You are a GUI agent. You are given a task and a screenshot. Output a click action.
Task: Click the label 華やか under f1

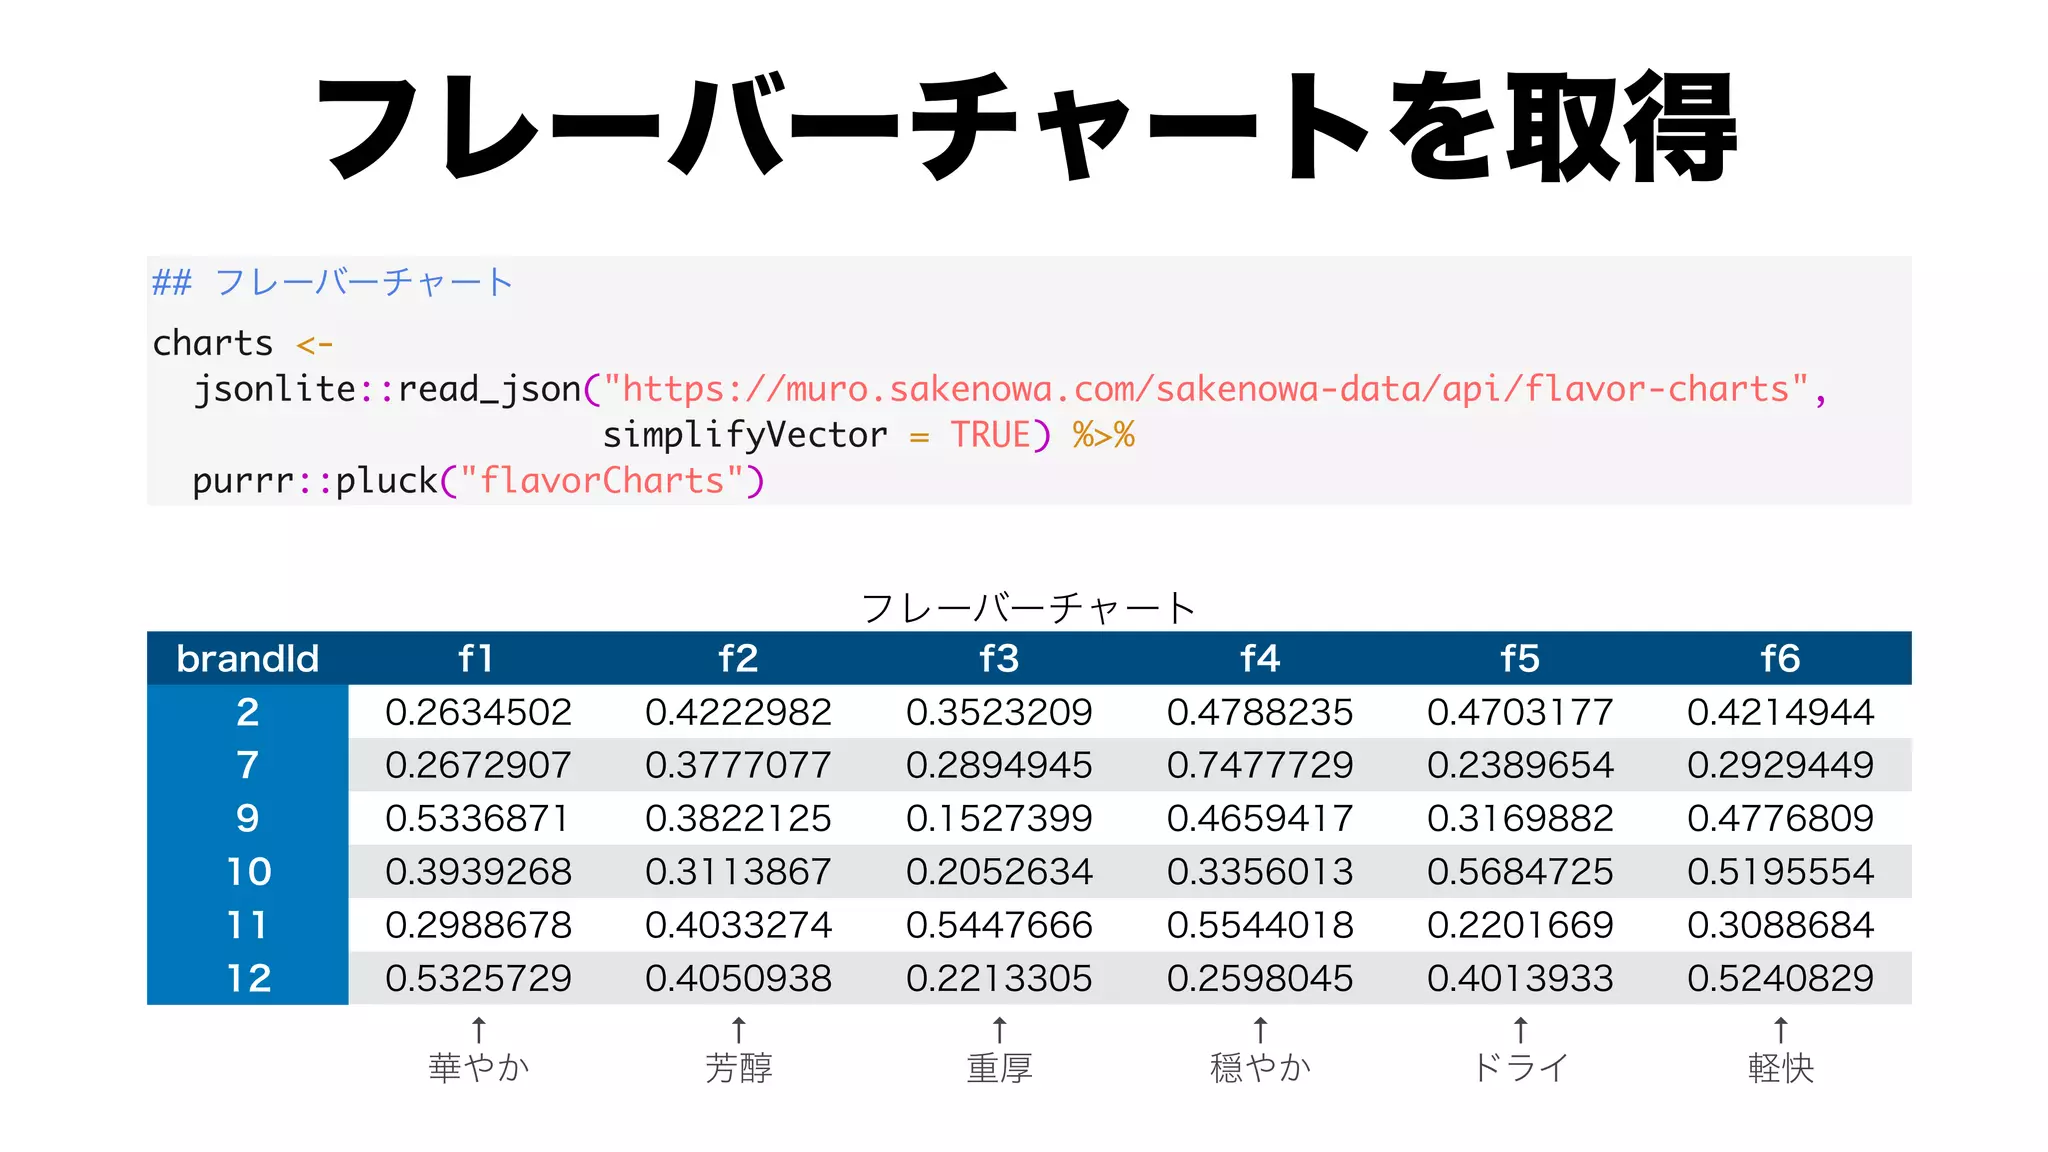[x=479, y=1068]
